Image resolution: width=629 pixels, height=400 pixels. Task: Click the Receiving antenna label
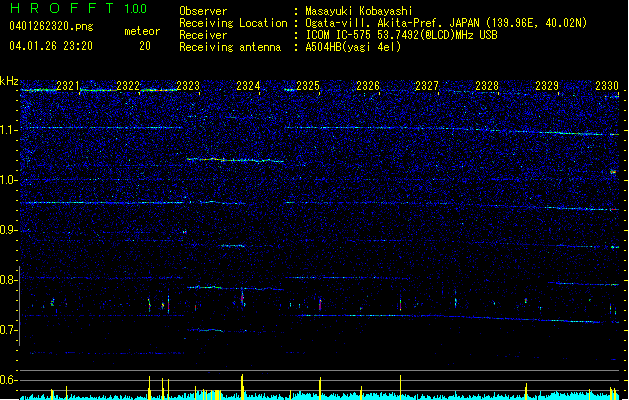coord(230,47)
